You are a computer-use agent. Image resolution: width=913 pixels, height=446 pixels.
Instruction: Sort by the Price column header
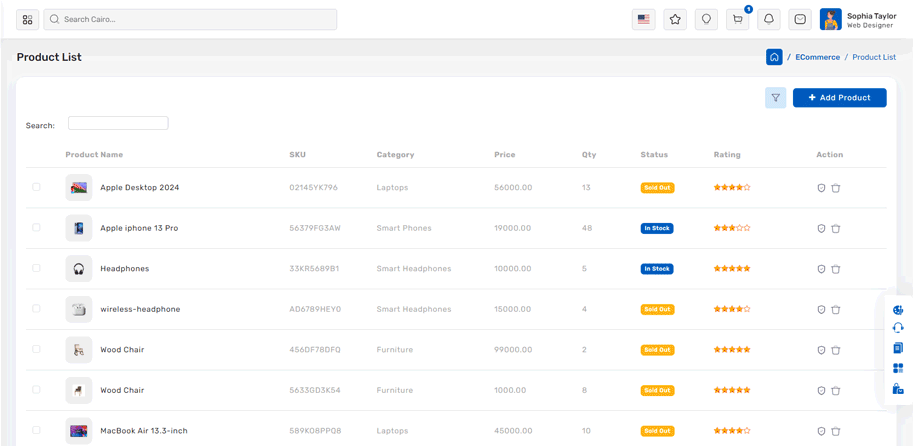pos(505,155)
